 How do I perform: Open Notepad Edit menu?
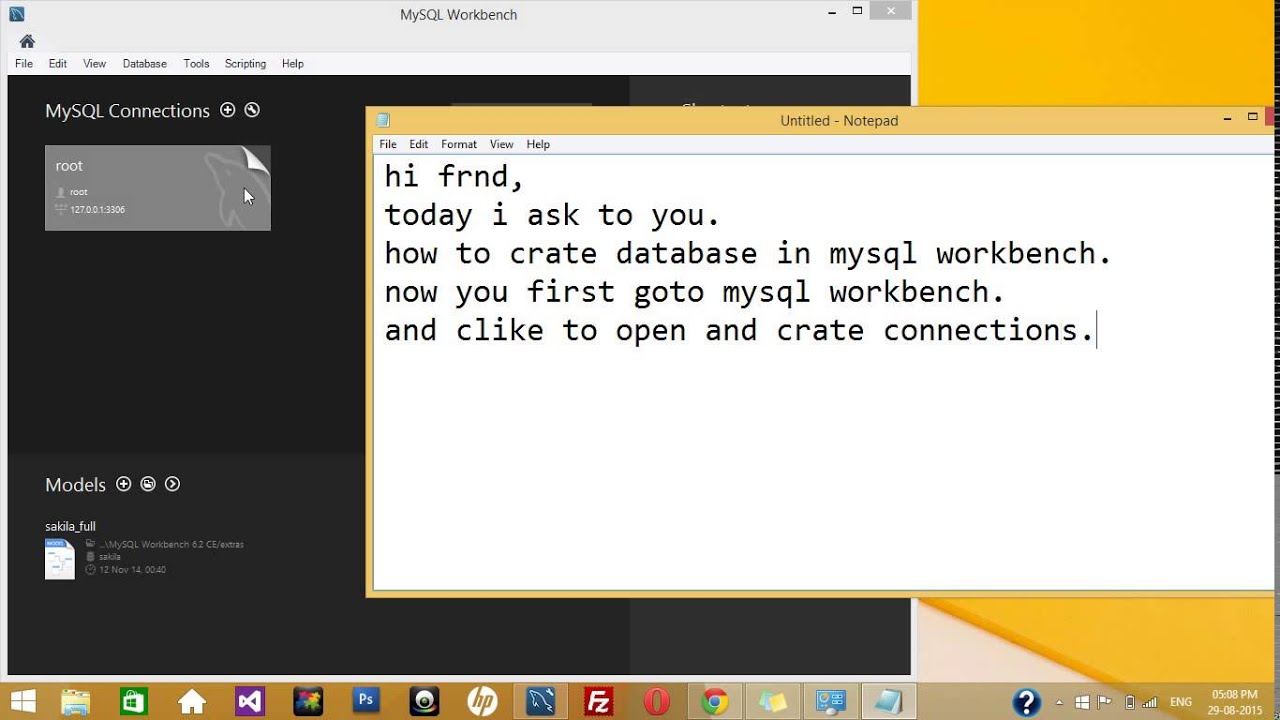pyautogui.click(x=419, y=144)
